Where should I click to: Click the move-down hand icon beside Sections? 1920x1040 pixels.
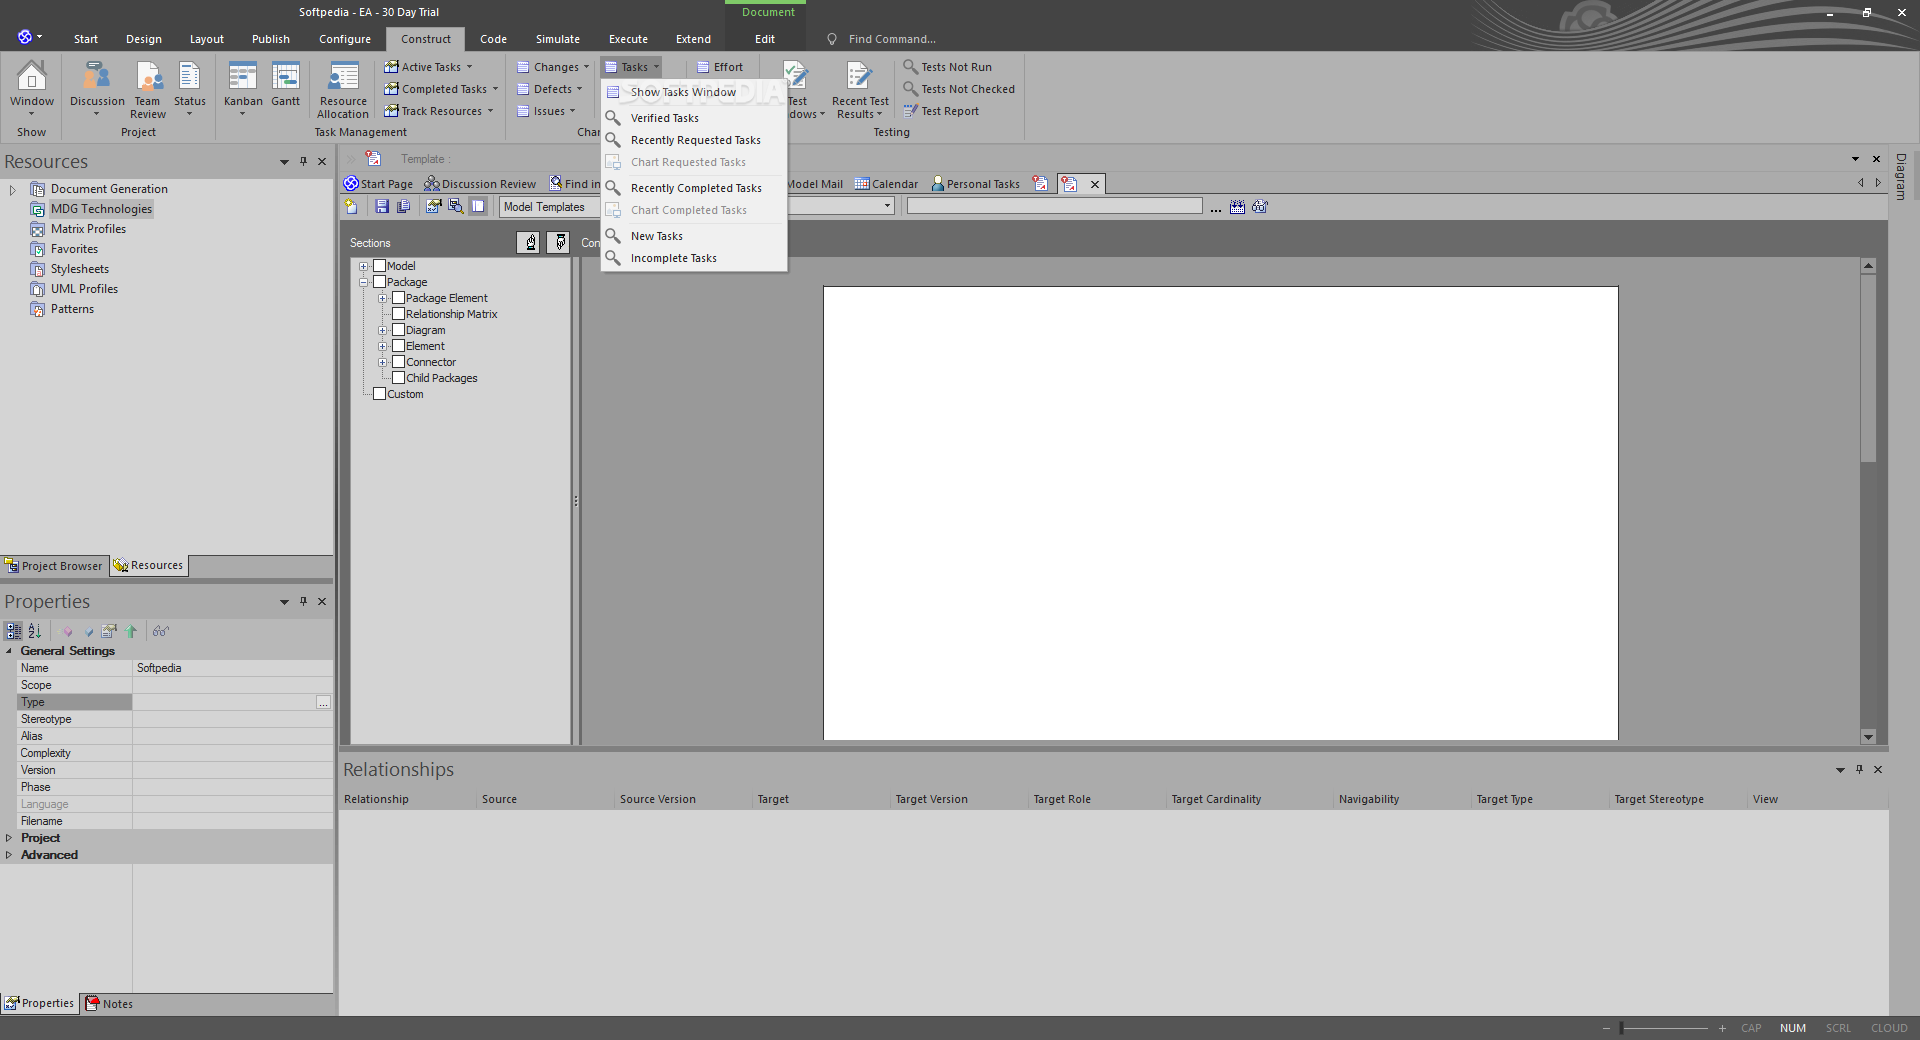pos(559,242)
